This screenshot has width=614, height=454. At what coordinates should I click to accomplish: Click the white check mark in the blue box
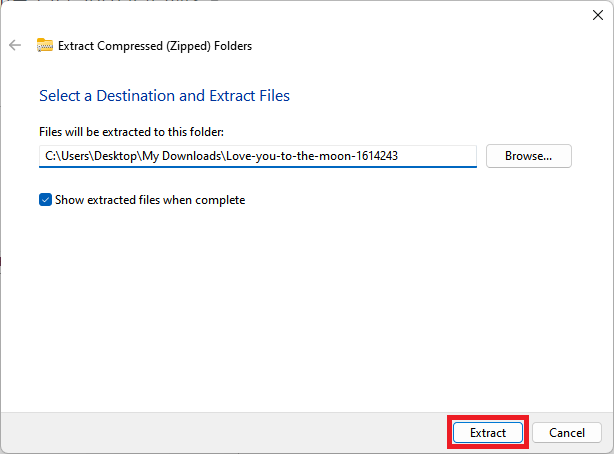(45, 200)
